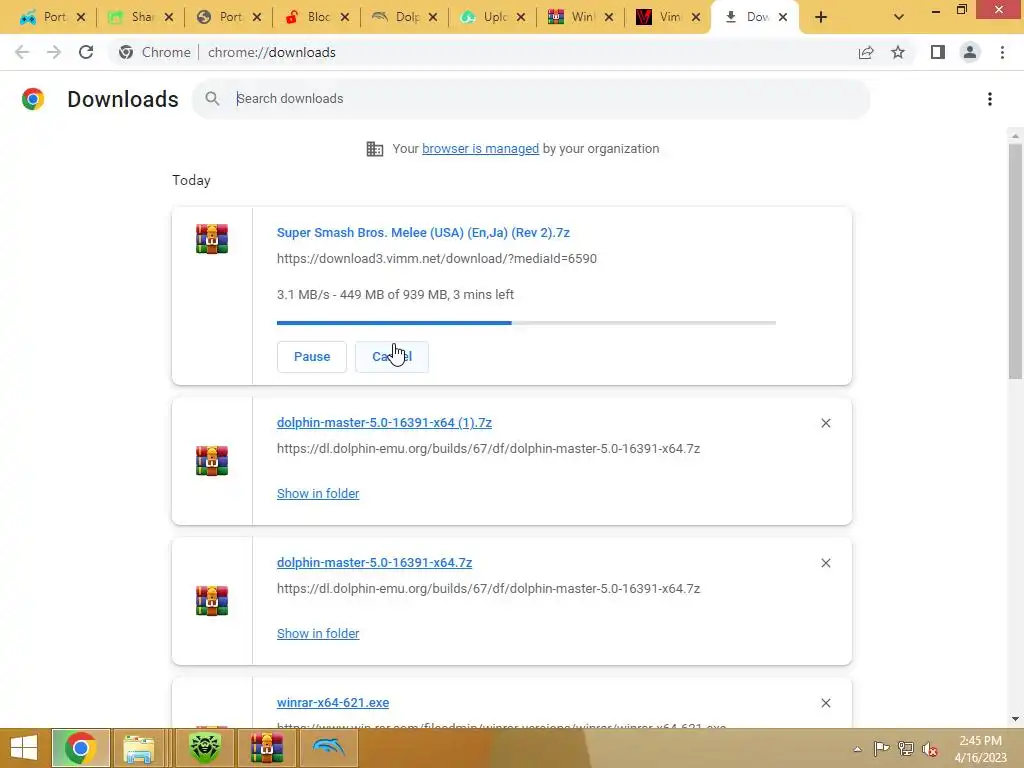The width and height of the screenshot is (1024, 768).
Task: Remove dolphin-master-5.0-16391-x64.7z from list
Action: tap(826, 563)
